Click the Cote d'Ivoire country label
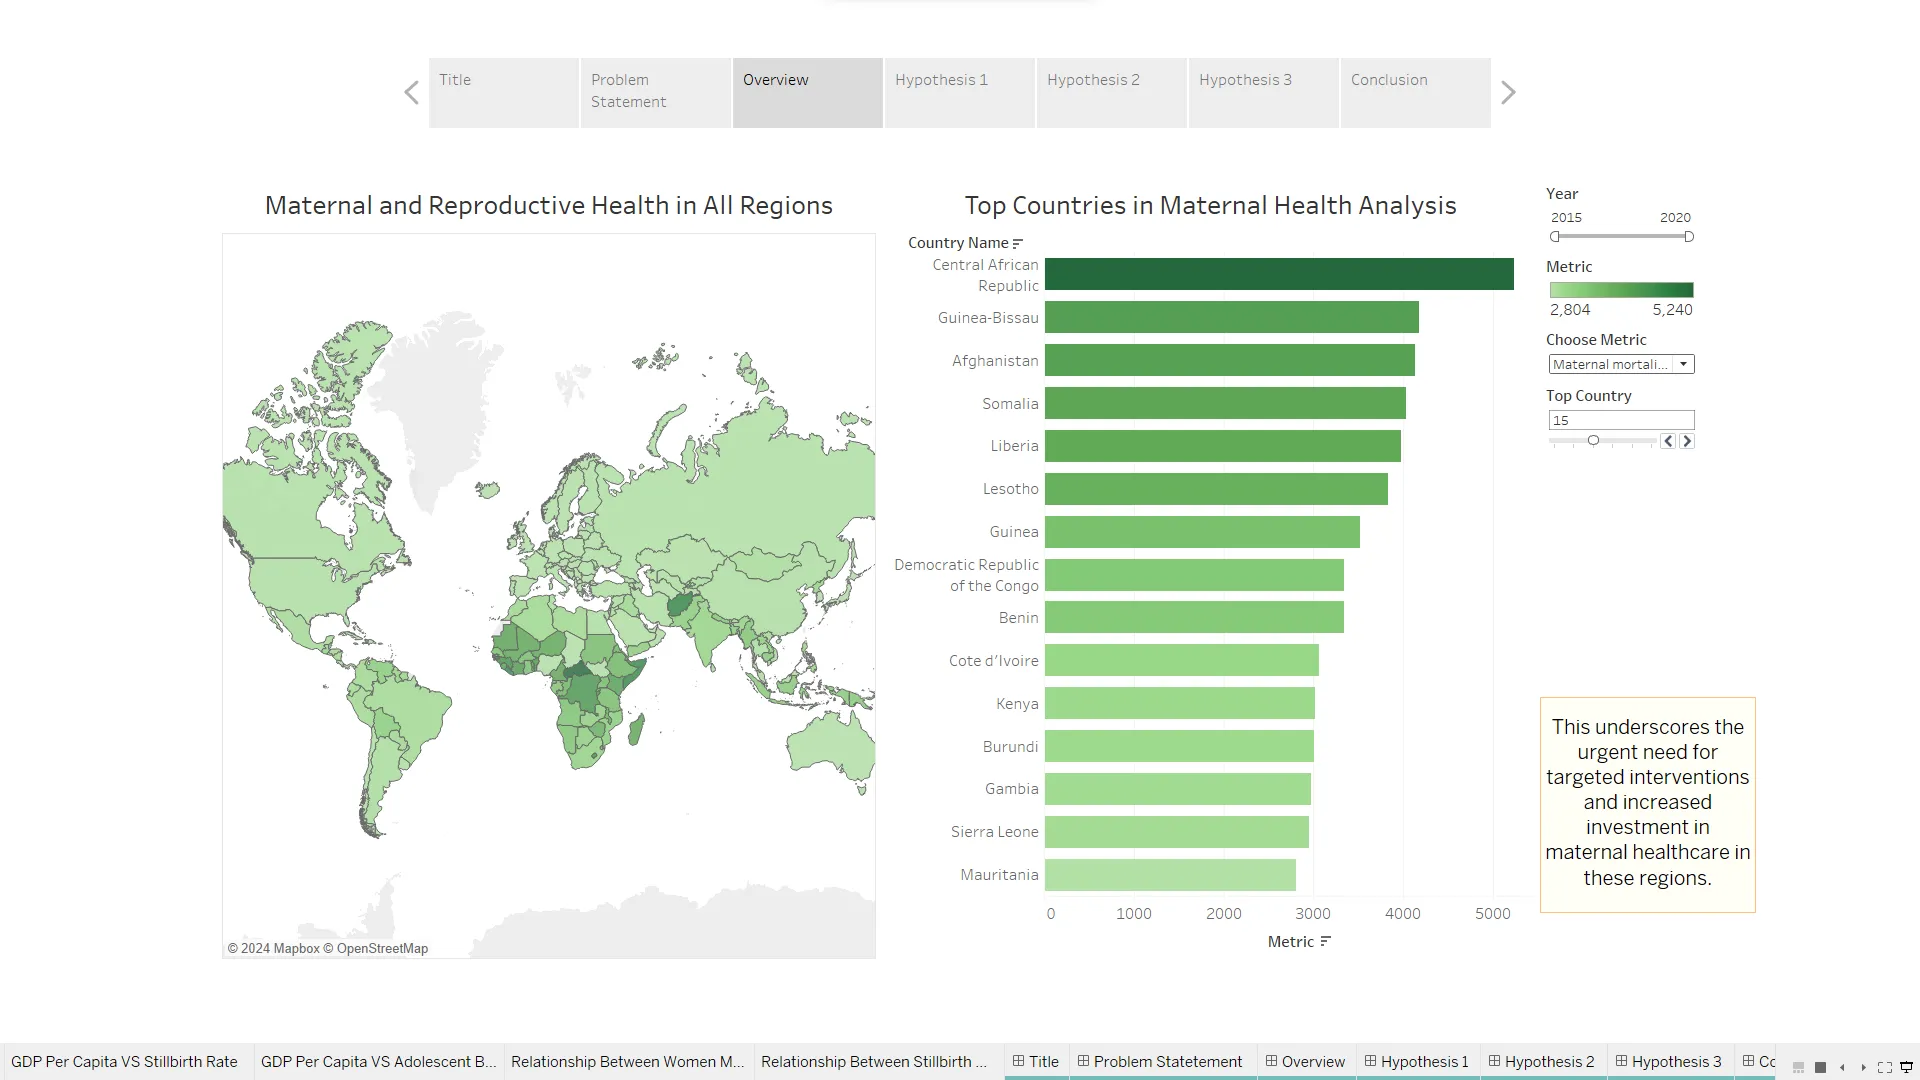The height and width of the screenshot is (1080, 1920). (x=993, y=661)
